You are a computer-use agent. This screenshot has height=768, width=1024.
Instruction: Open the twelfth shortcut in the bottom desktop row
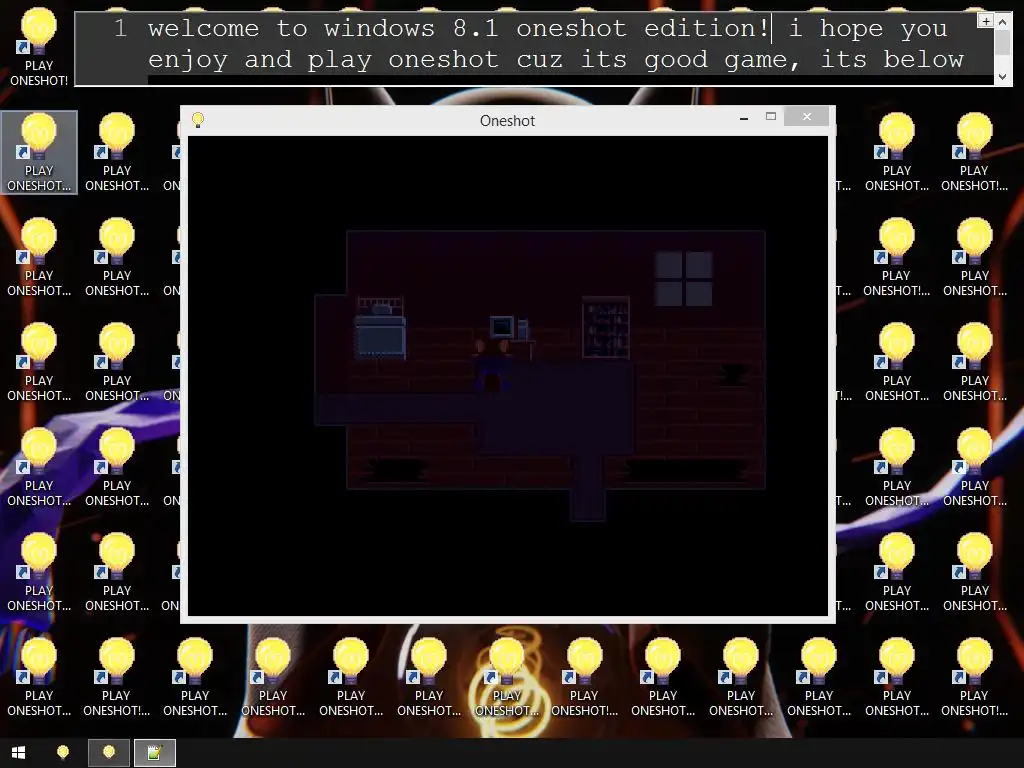tap(897, 677)
